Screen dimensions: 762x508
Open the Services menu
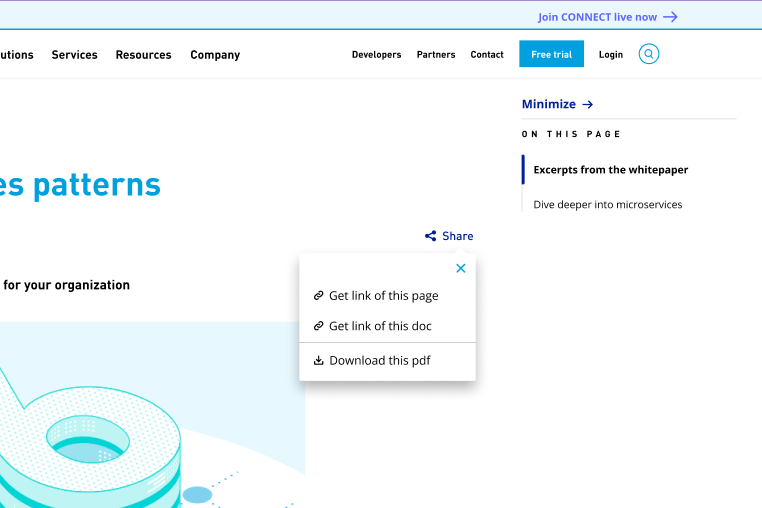tap(74, 55)
